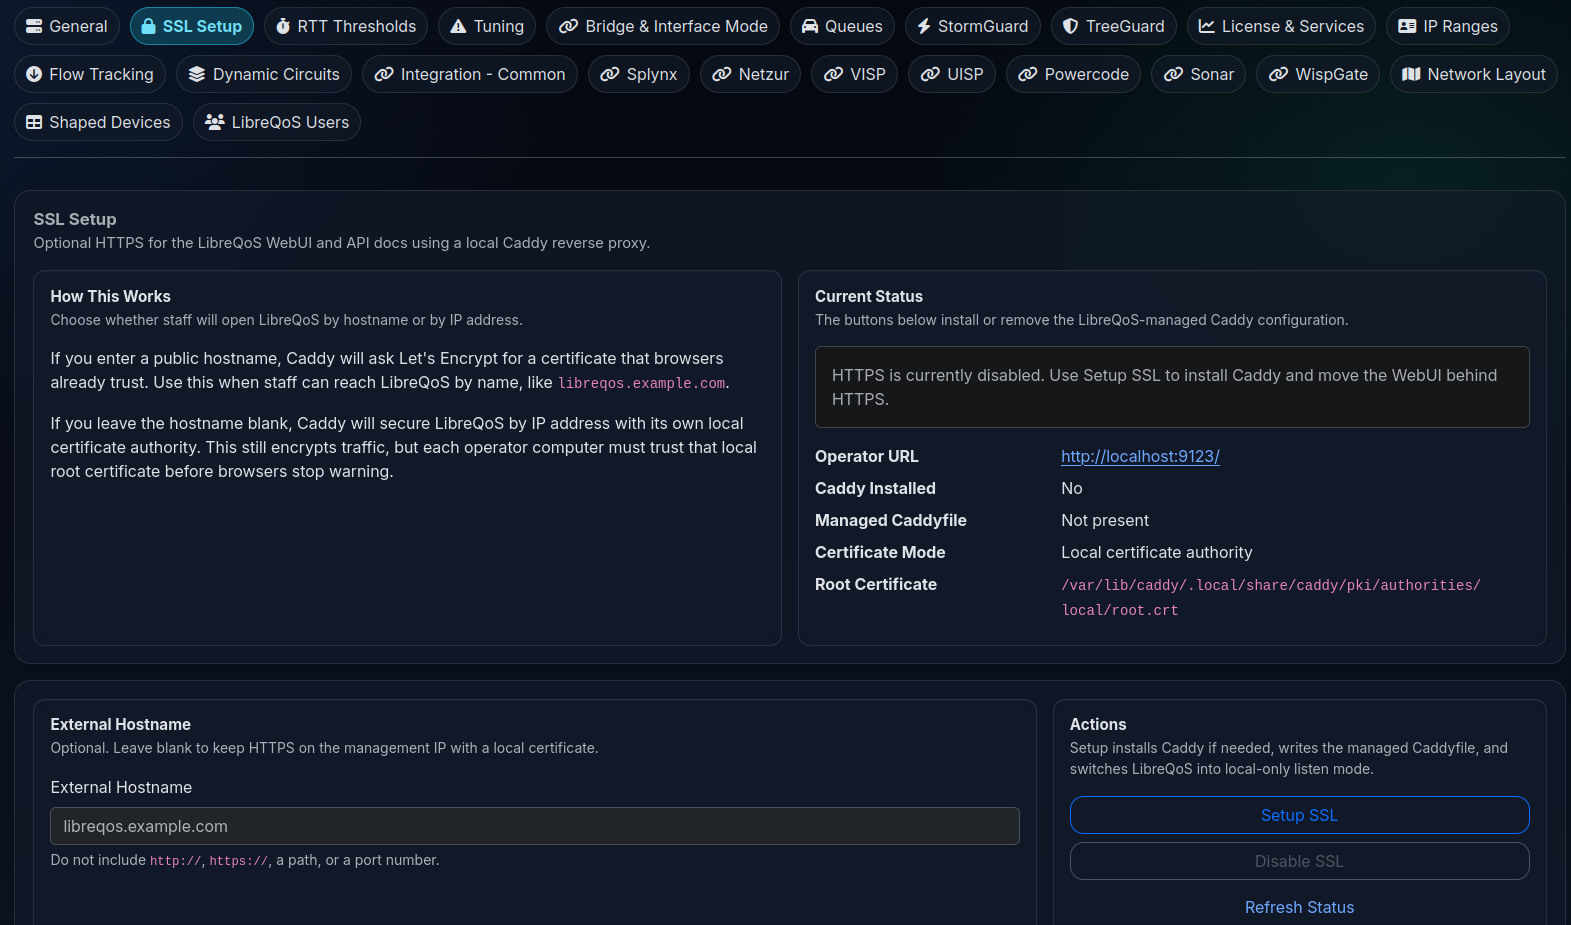Click the HTTPS is currently disabled status message
This screenshot has width=1571, height=925.
[x=1172, y=387]
